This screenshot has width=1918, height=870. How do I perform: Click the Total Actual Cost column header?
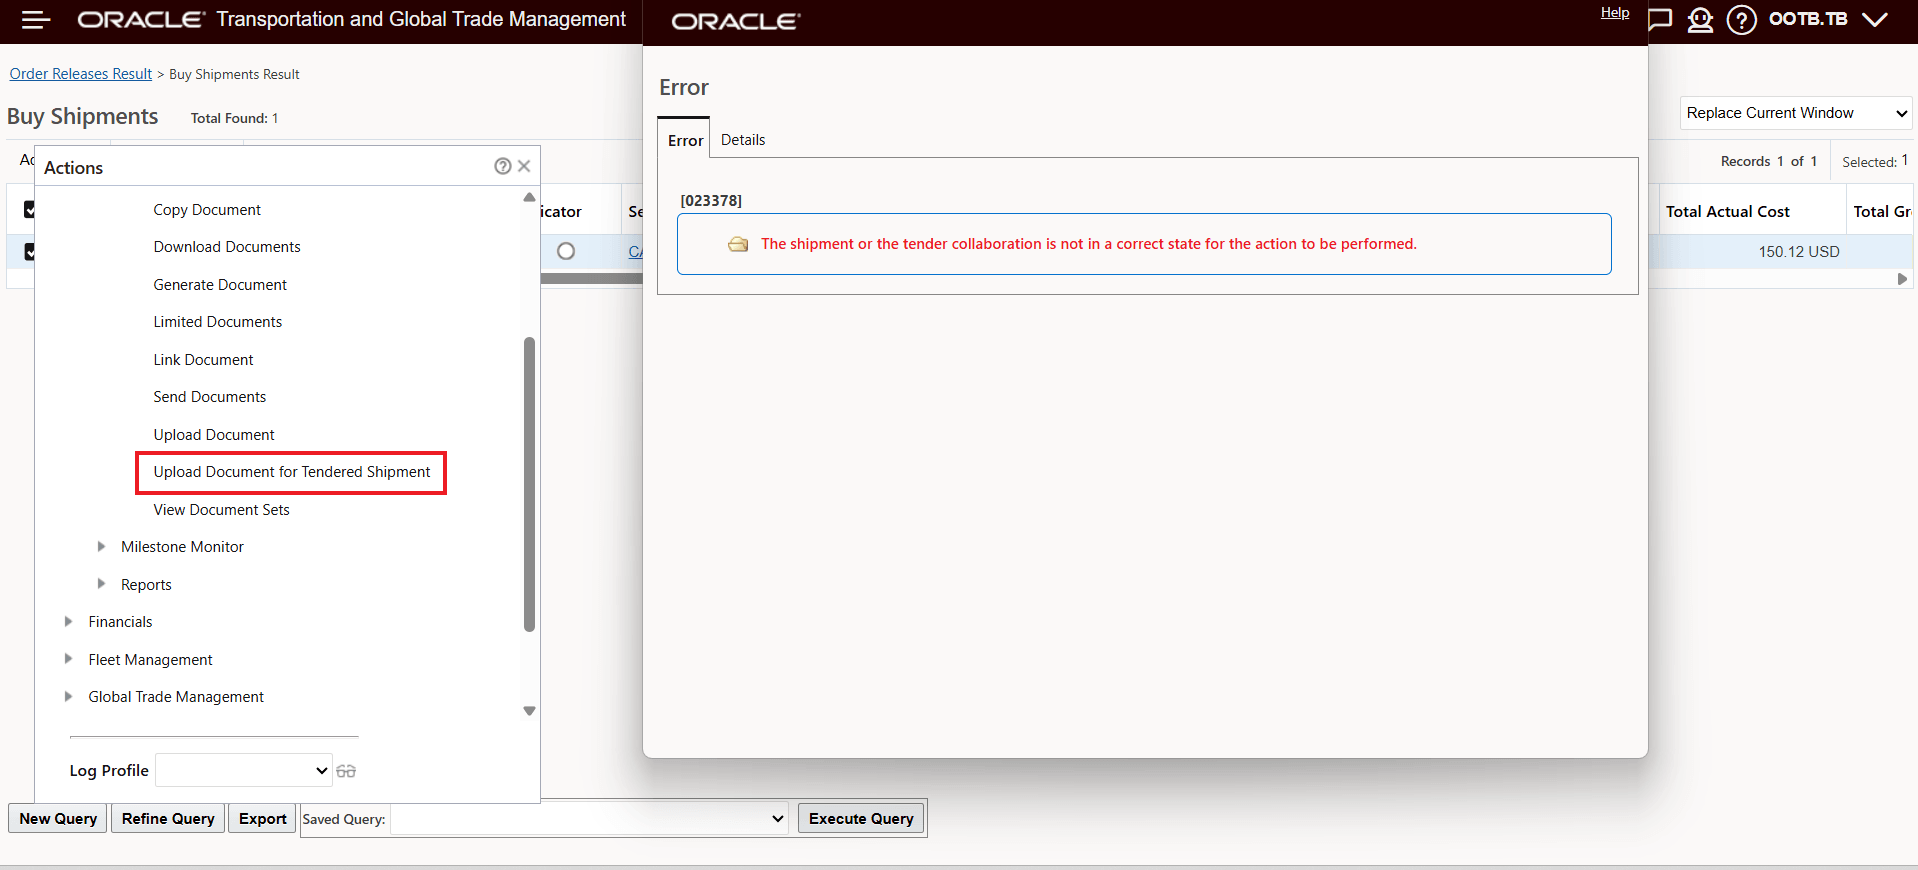1728,211
